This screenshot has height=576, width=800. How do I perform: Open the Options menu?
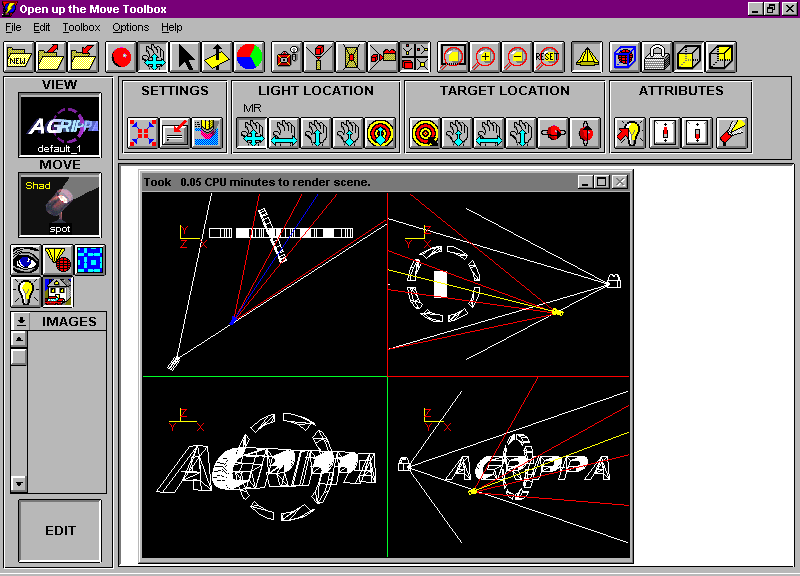pyautogui.click(x=131, y=28)
